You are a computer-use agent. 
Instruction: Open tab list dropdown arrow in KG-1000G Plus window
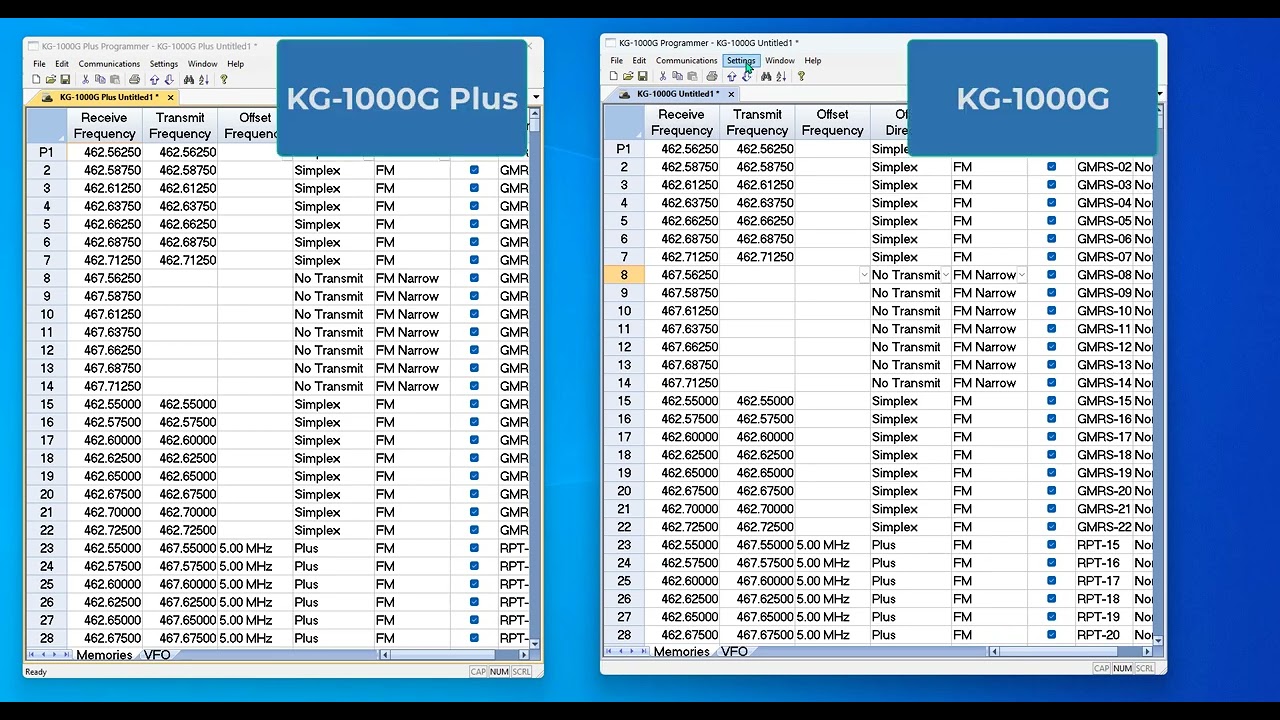(x=536, y=97)
